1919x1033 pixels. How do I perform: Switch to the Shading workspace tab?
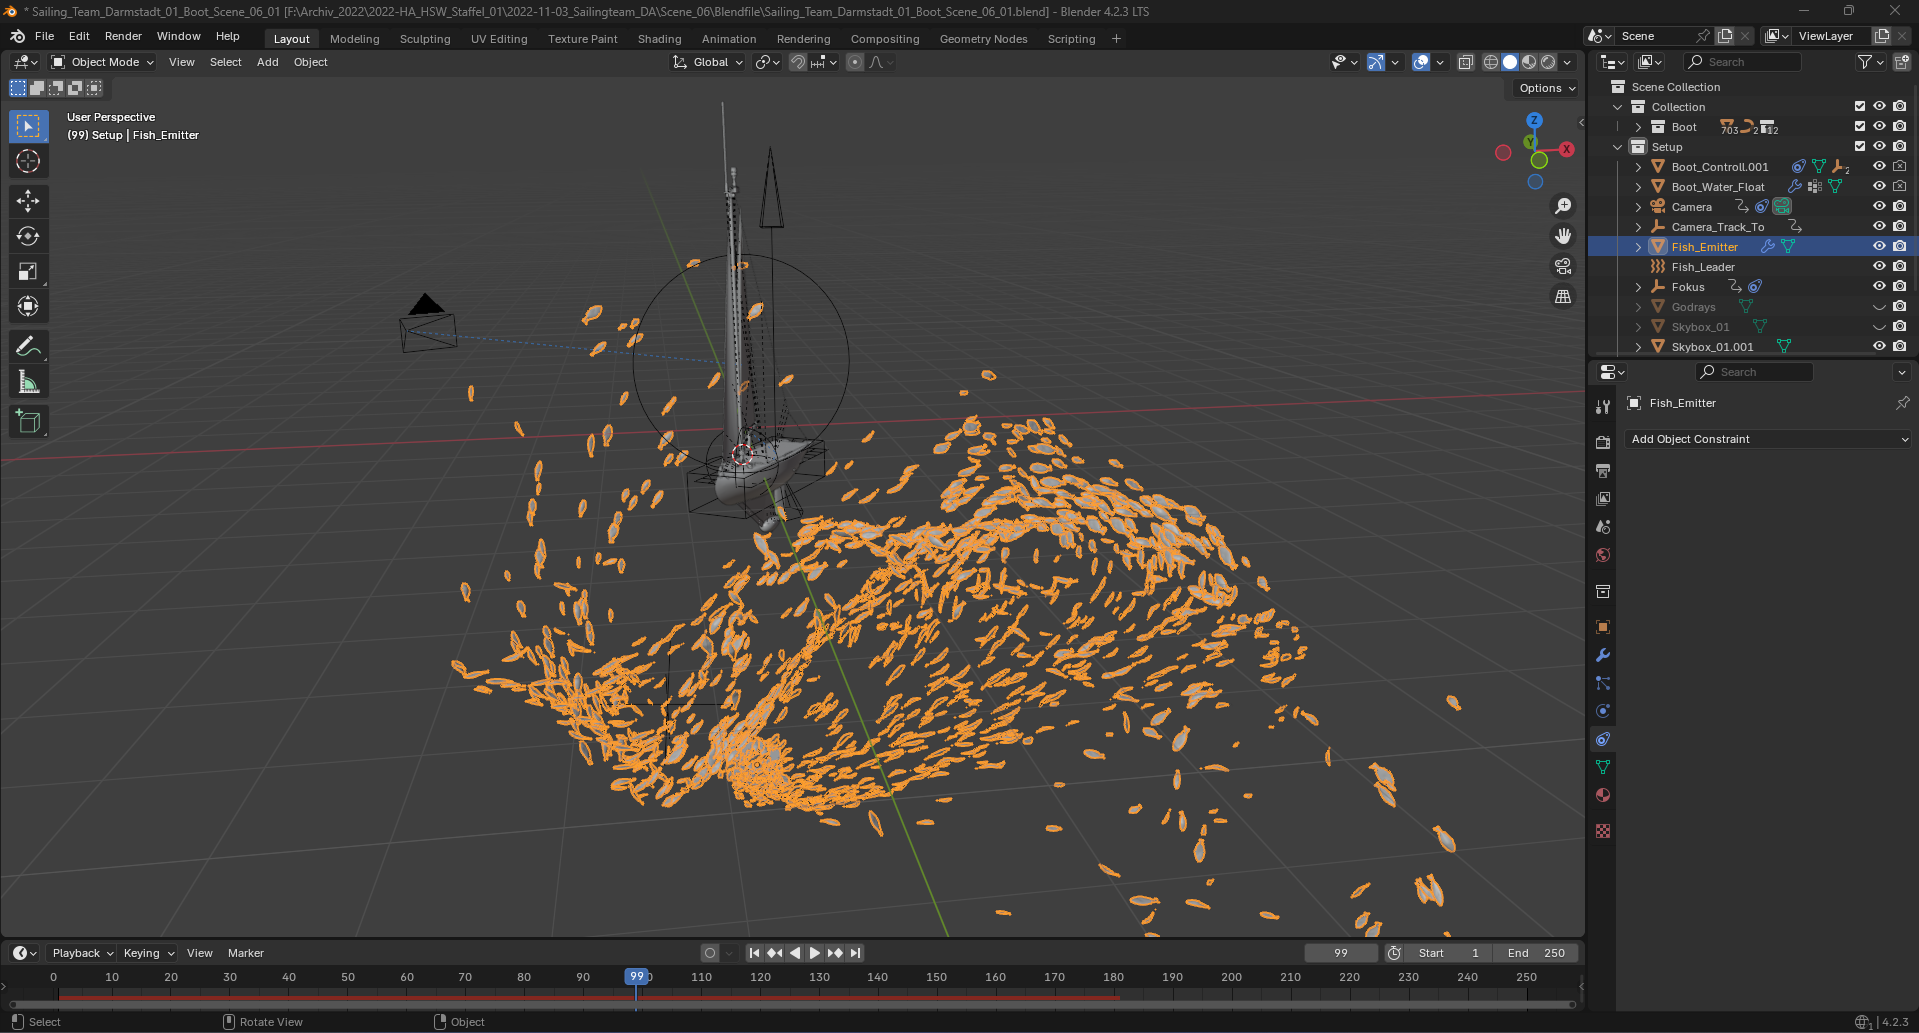659,39
